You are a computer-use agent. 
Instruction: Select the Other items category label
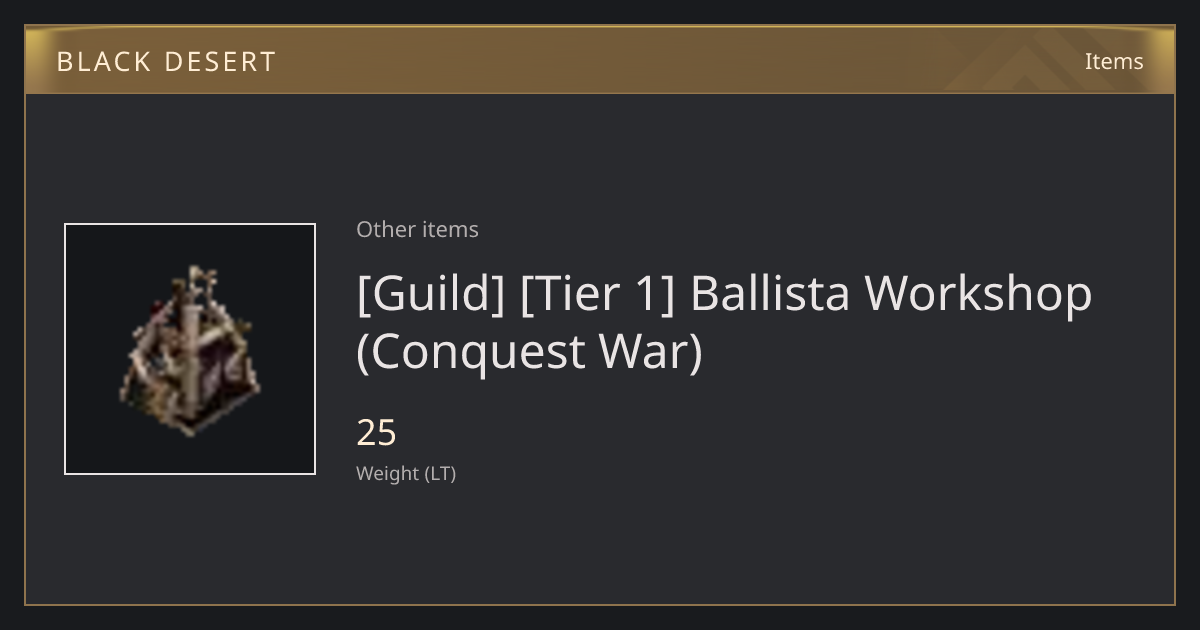(x=417, y=229)
